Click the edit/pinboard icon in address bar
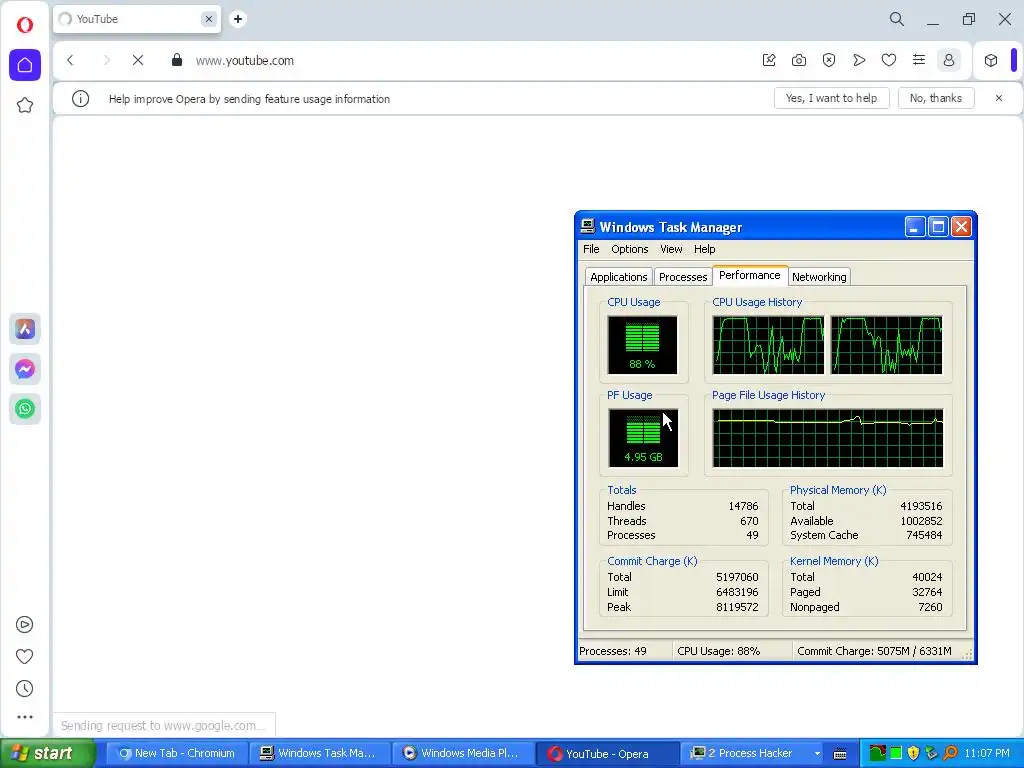Screen dimensions: 1024x768 (769, 60)
